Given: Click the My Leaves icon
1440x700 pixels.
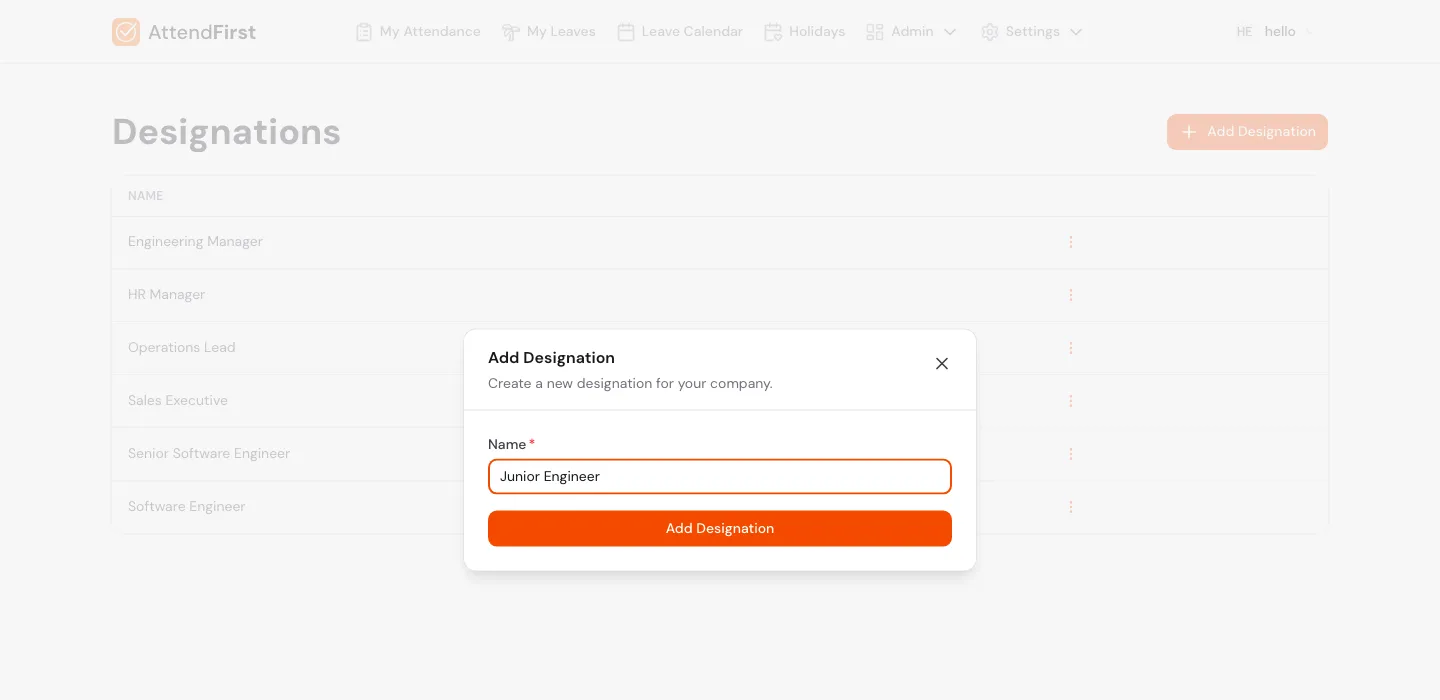Looking at the screenshot, I should coord(511,31).
